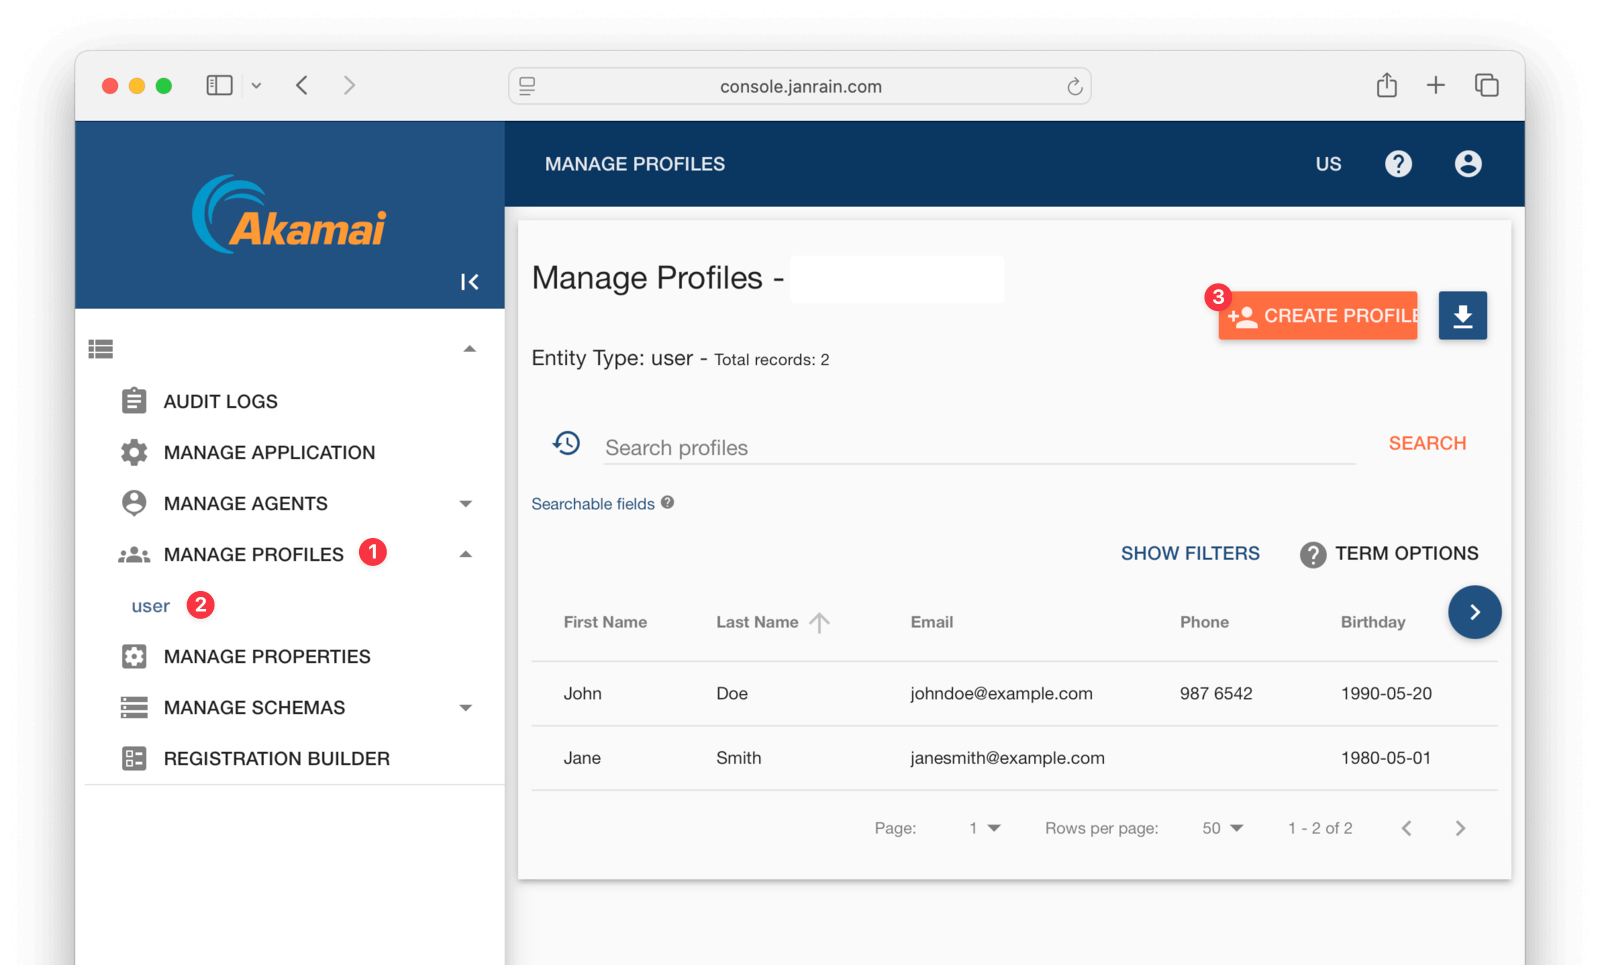Open Audit Logs in sidebar
Screen dimensions: 1600x965
(x=220, y=402)
